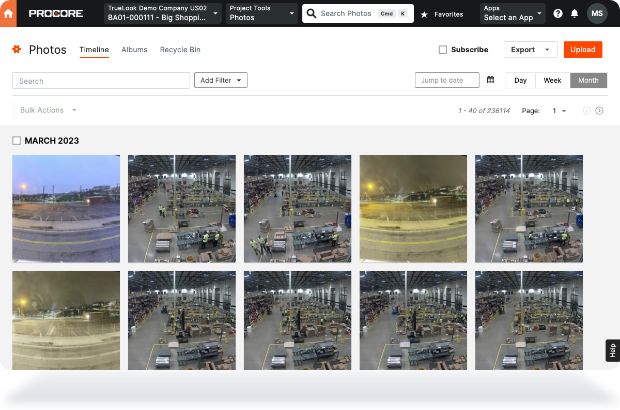Open the first-row rightmost warehouse photo
The image size is (620, 410).
click(529, 209)
